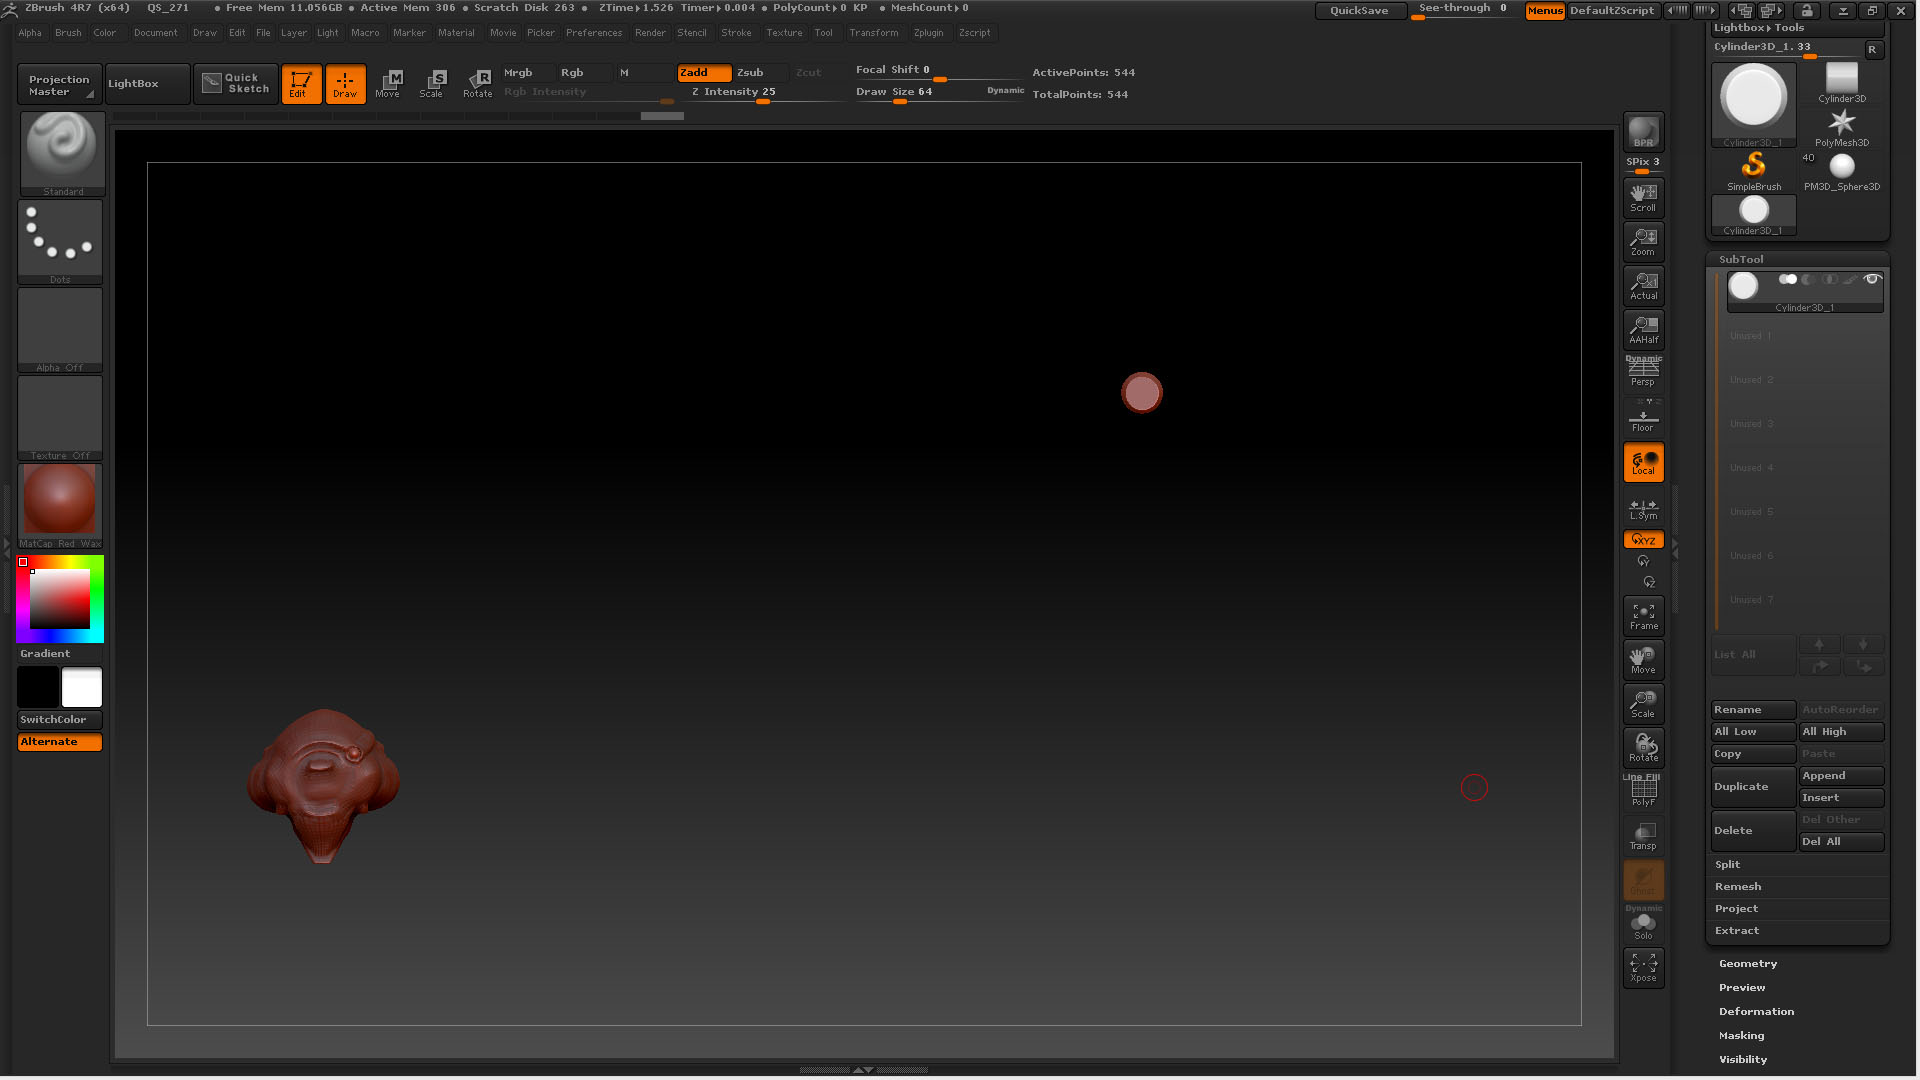Select the top-shelf Rotate tool
Image resolution: width=1920 pixels, height=1080 pixels.
(x=477, y=84)
